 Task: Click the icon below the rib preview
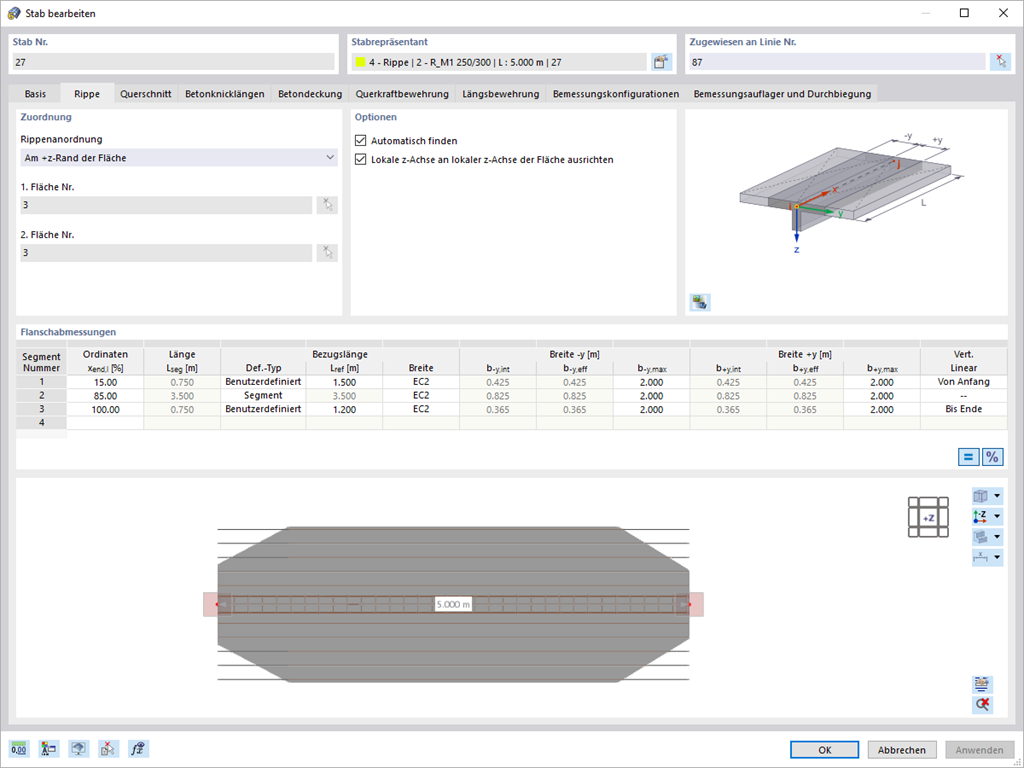click(x=700, y=302)
